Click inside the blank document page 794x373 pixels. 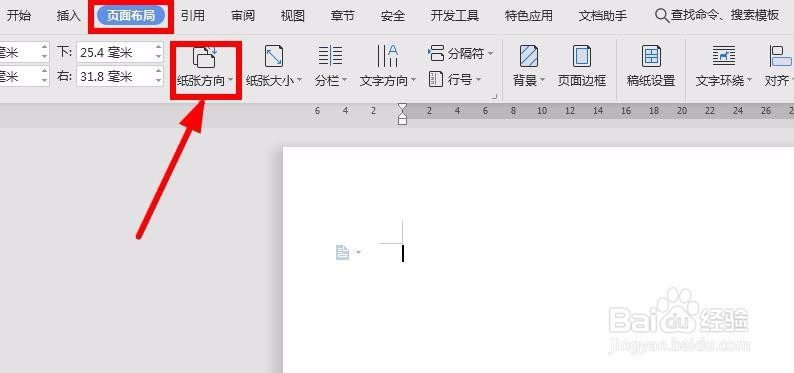(538, 260)
